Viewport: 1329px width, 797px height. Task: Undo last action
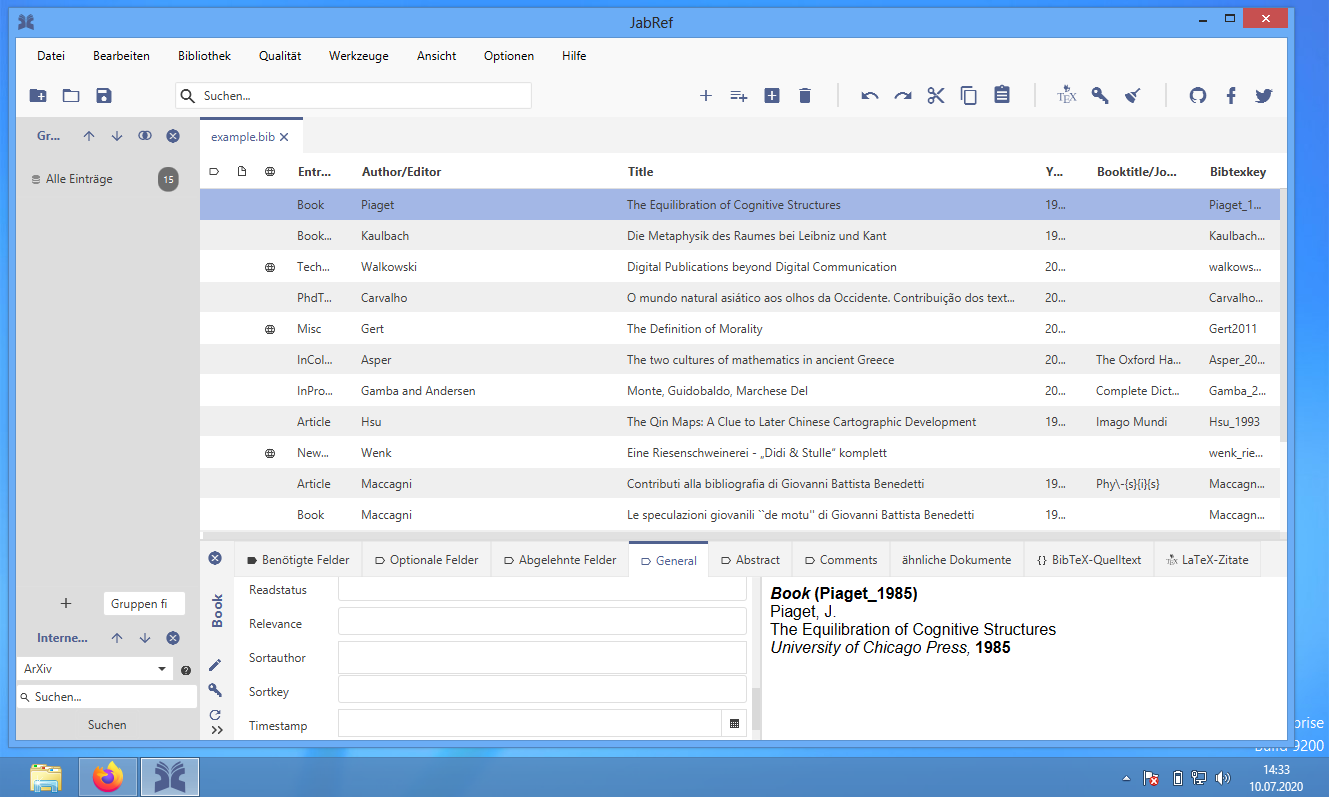click(x=870, y=96)
